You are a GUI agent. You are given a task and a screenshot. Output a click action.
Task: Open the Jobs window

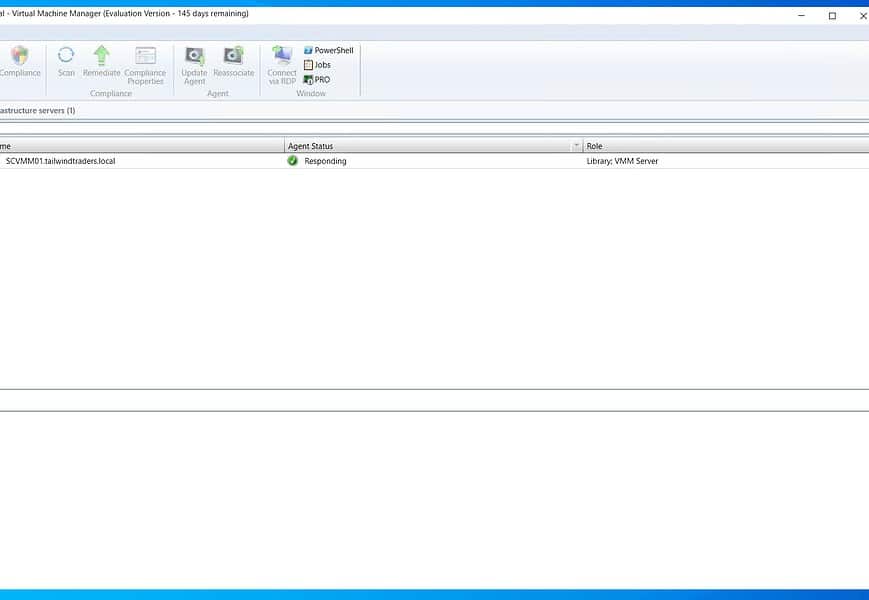point(317,65)
